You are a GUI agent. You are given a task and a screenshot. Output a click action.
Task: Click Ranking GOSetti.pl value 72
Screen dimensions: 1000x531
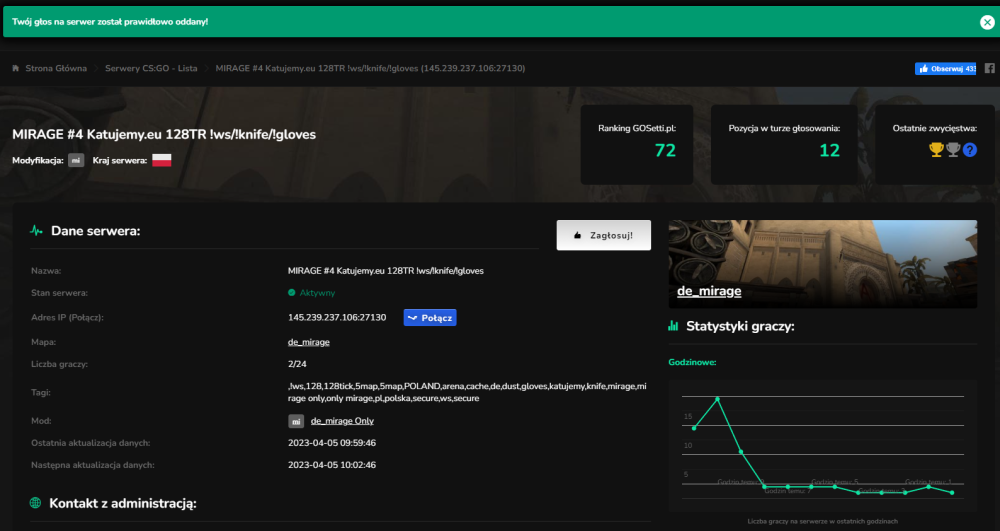(x=665, y=150)
